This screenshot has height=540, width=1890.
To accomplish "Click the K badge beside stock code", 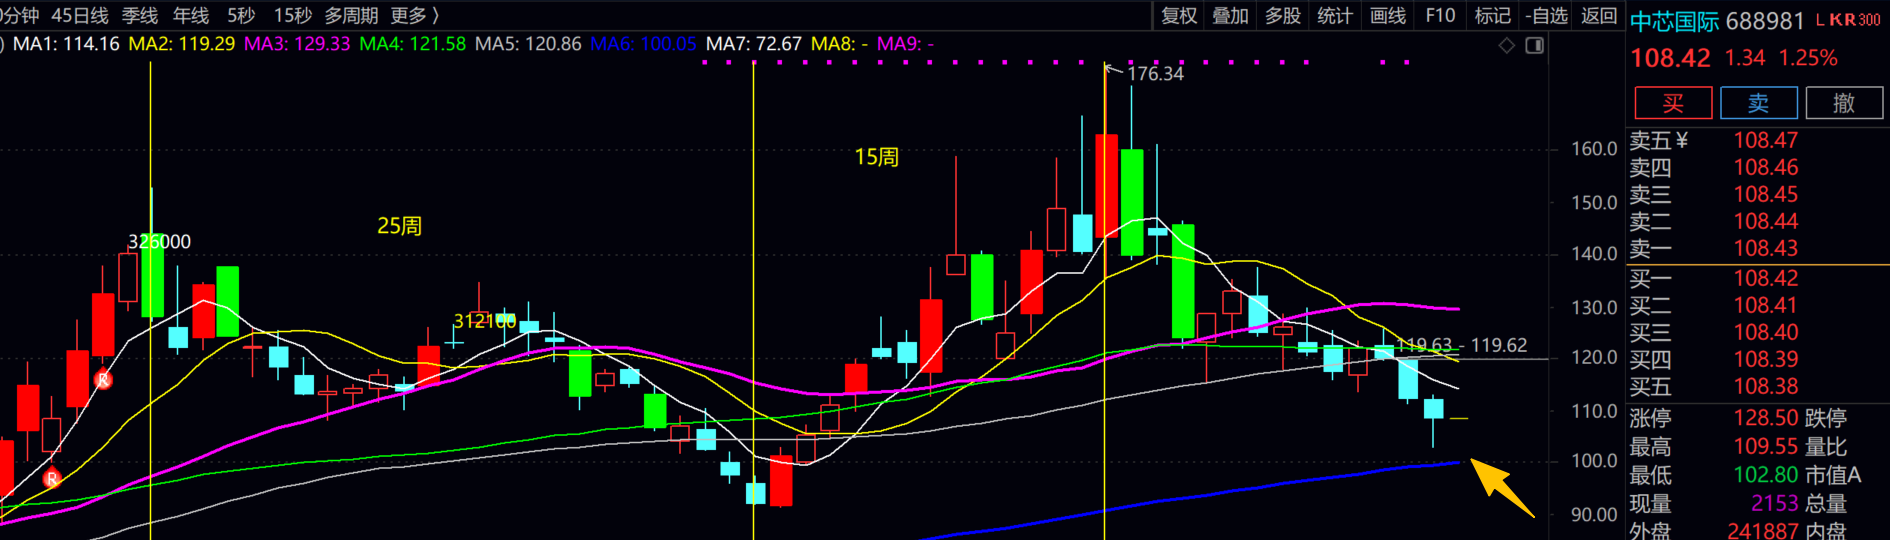I will coord(1835,20).
